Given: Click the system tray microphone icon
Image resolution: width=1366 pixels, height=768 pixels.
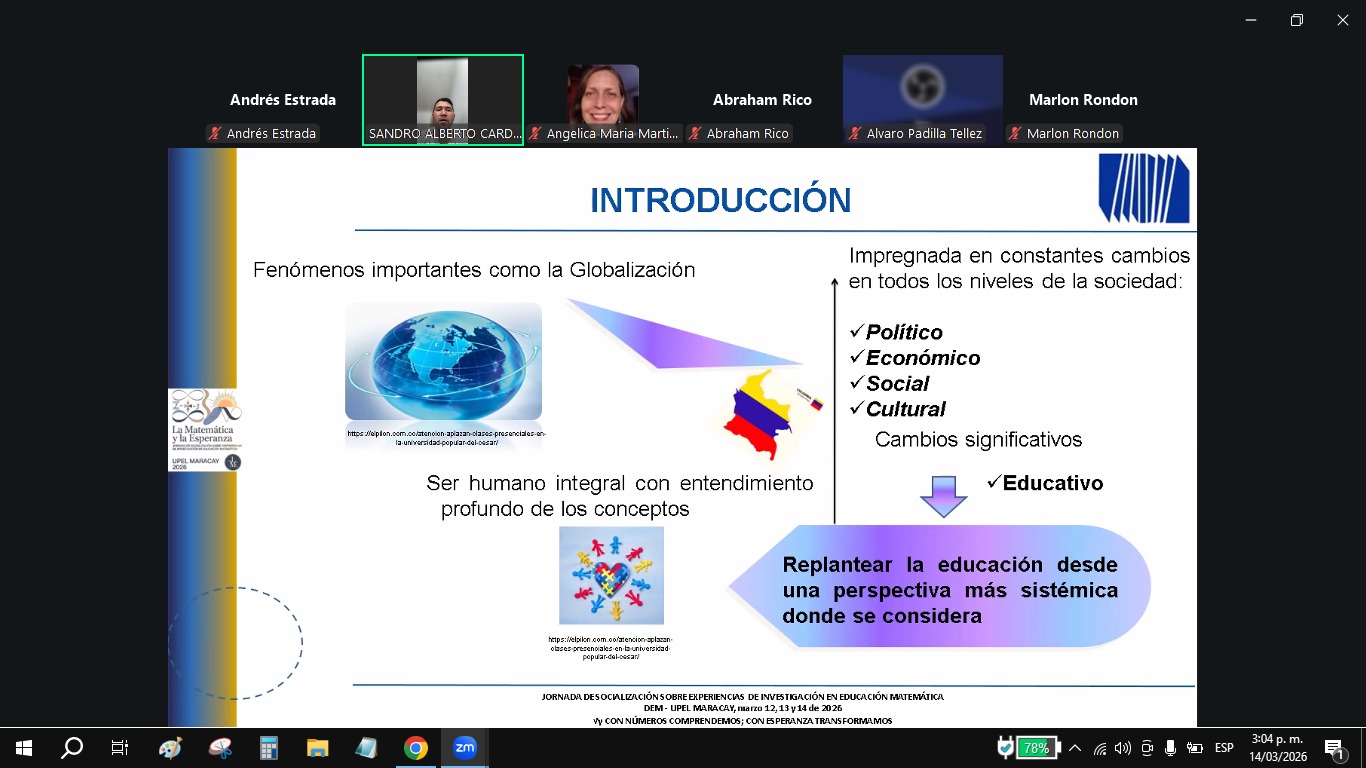Looking at the screenshot, I should click(1170, 748).
